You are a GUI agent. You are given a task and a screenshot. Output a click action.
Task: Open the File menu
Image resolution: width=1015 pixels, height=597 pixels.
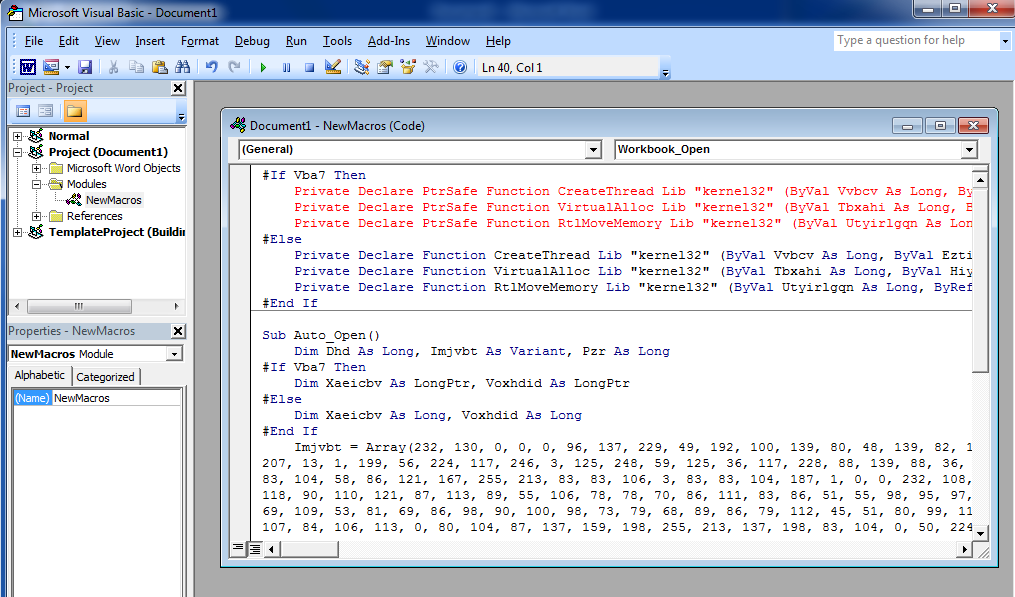34,41
